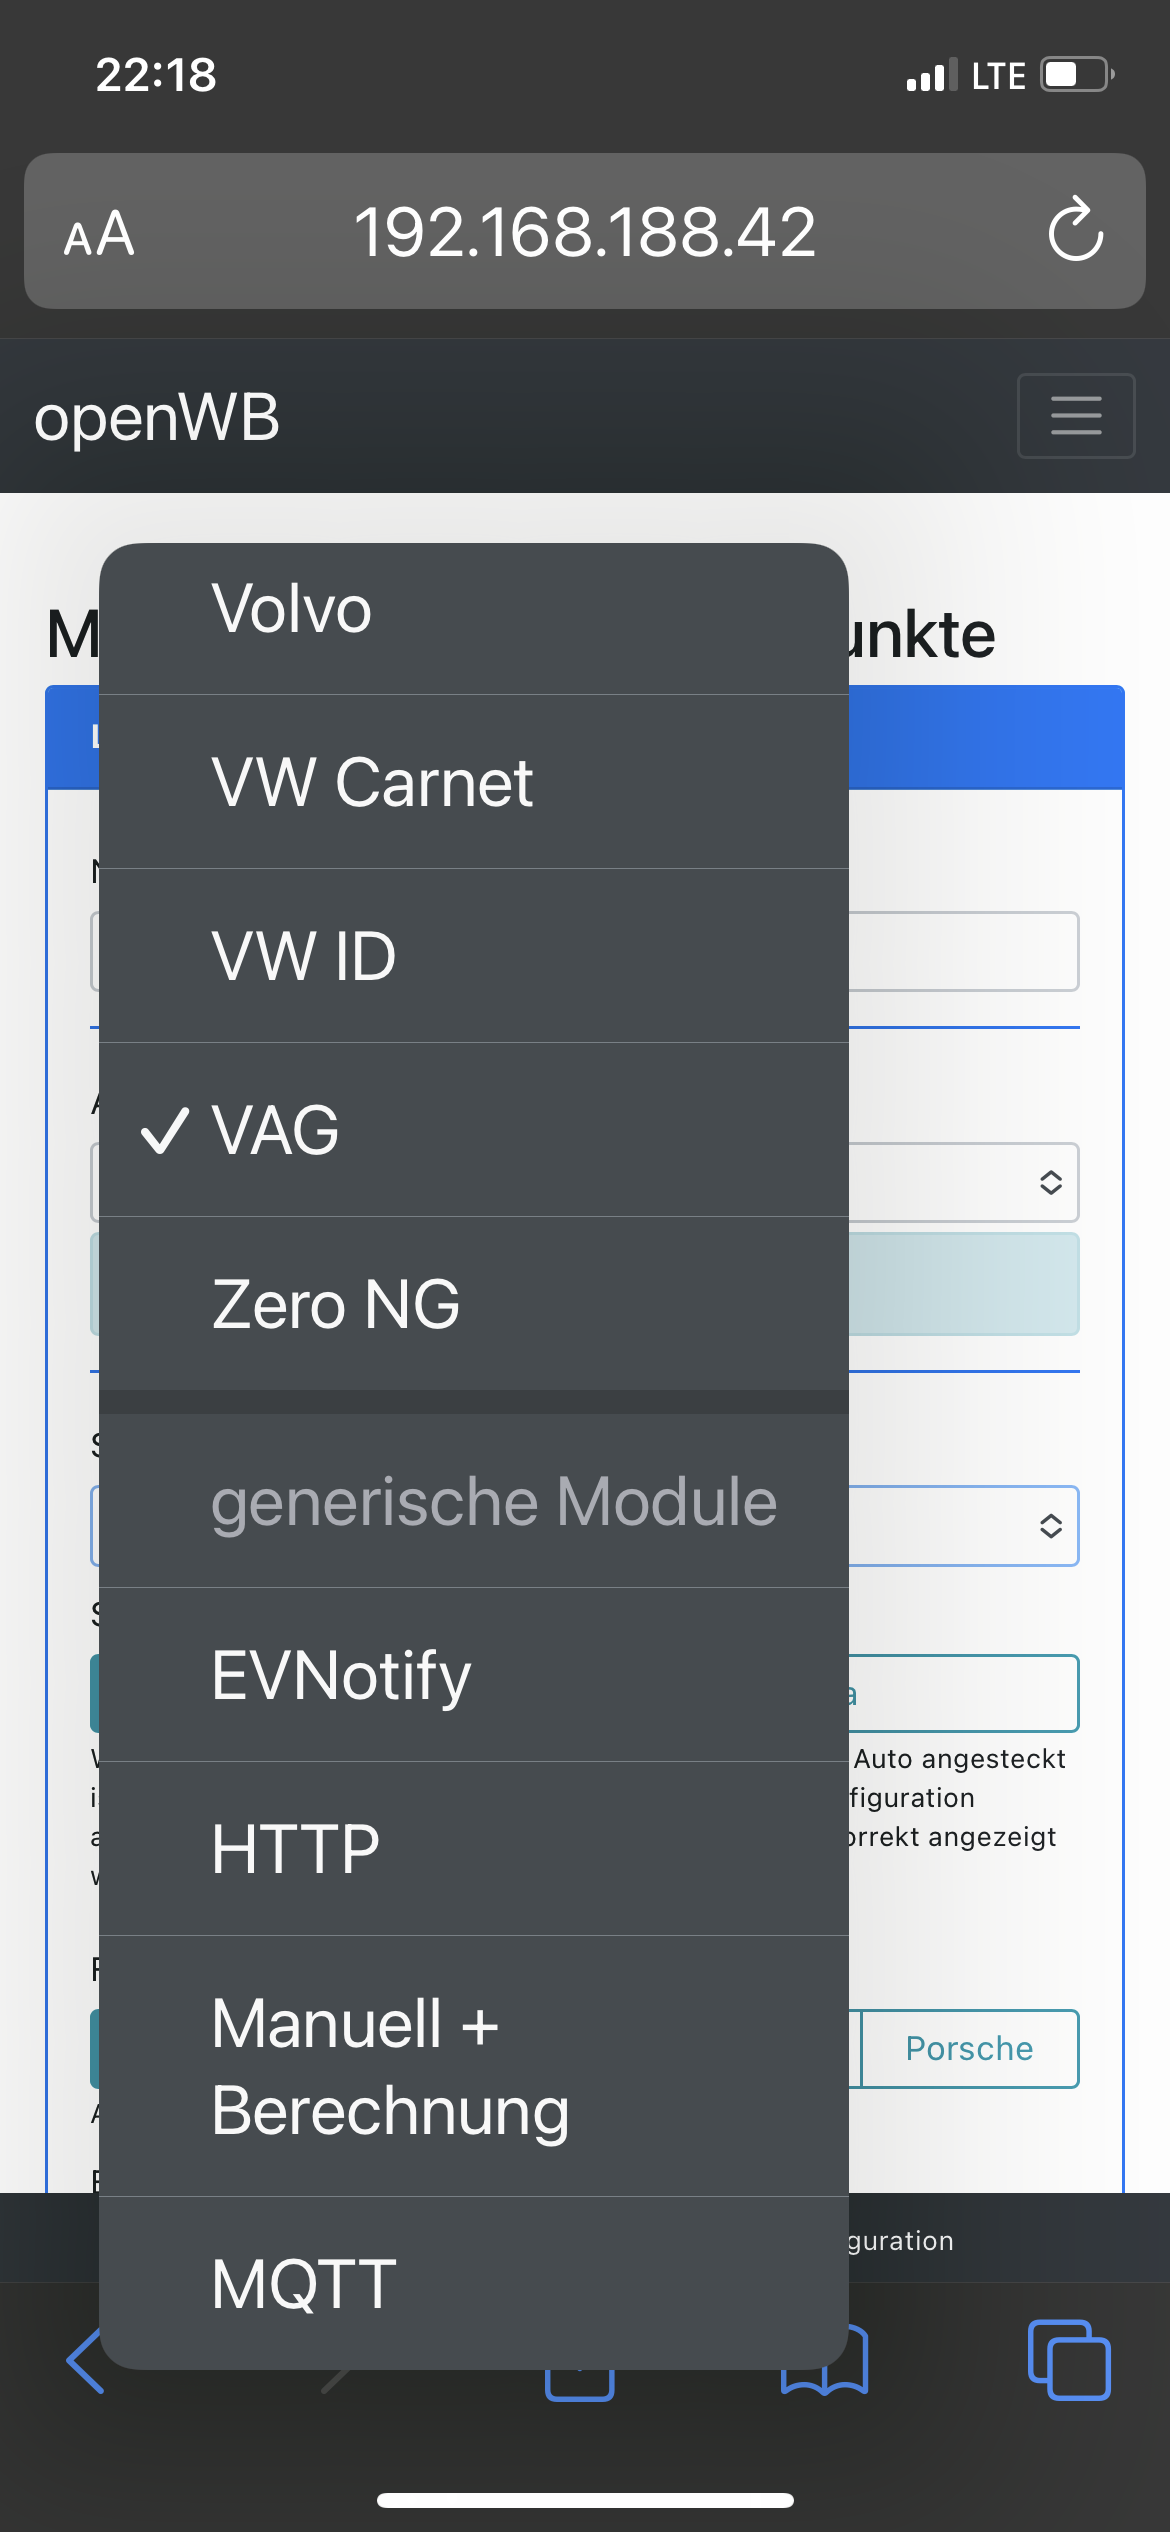Tap the address bar showing 192.168.188.42

pos(584,232)
